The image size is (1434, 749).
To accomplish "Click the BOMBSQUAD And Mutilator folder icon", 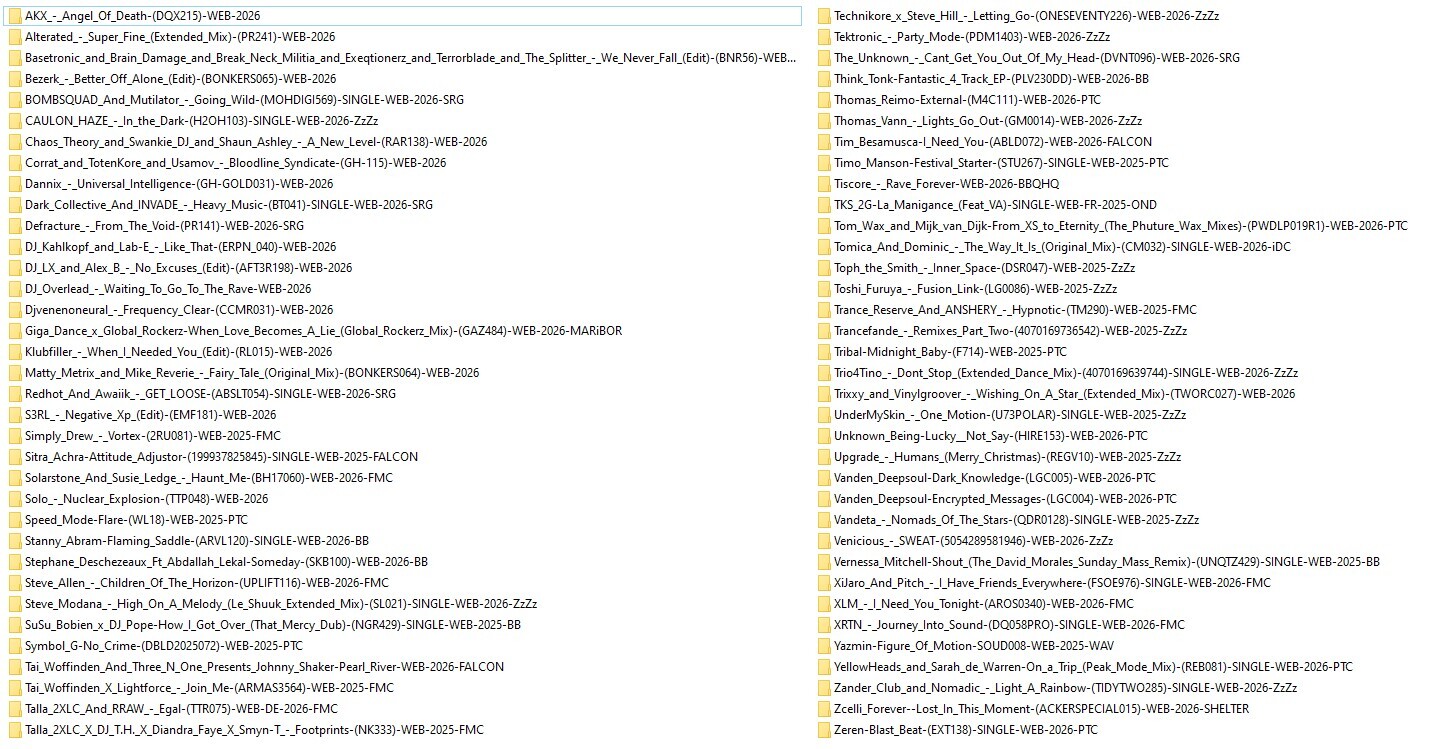I will [x=14, y=100].
